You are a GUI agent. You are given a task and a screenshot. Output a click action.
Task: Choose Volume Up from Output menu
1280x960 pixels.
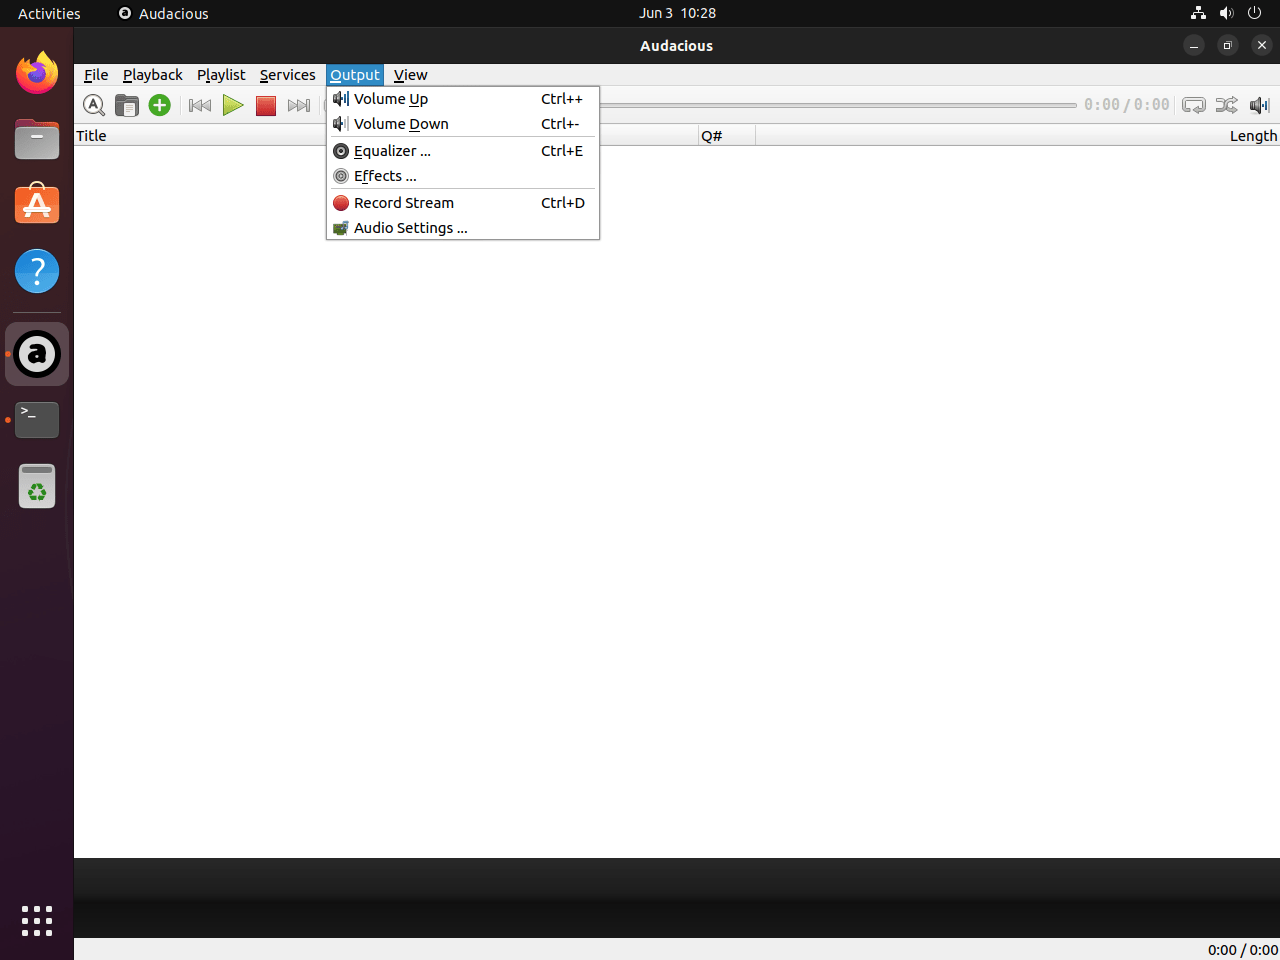click(x=391, y=99)
